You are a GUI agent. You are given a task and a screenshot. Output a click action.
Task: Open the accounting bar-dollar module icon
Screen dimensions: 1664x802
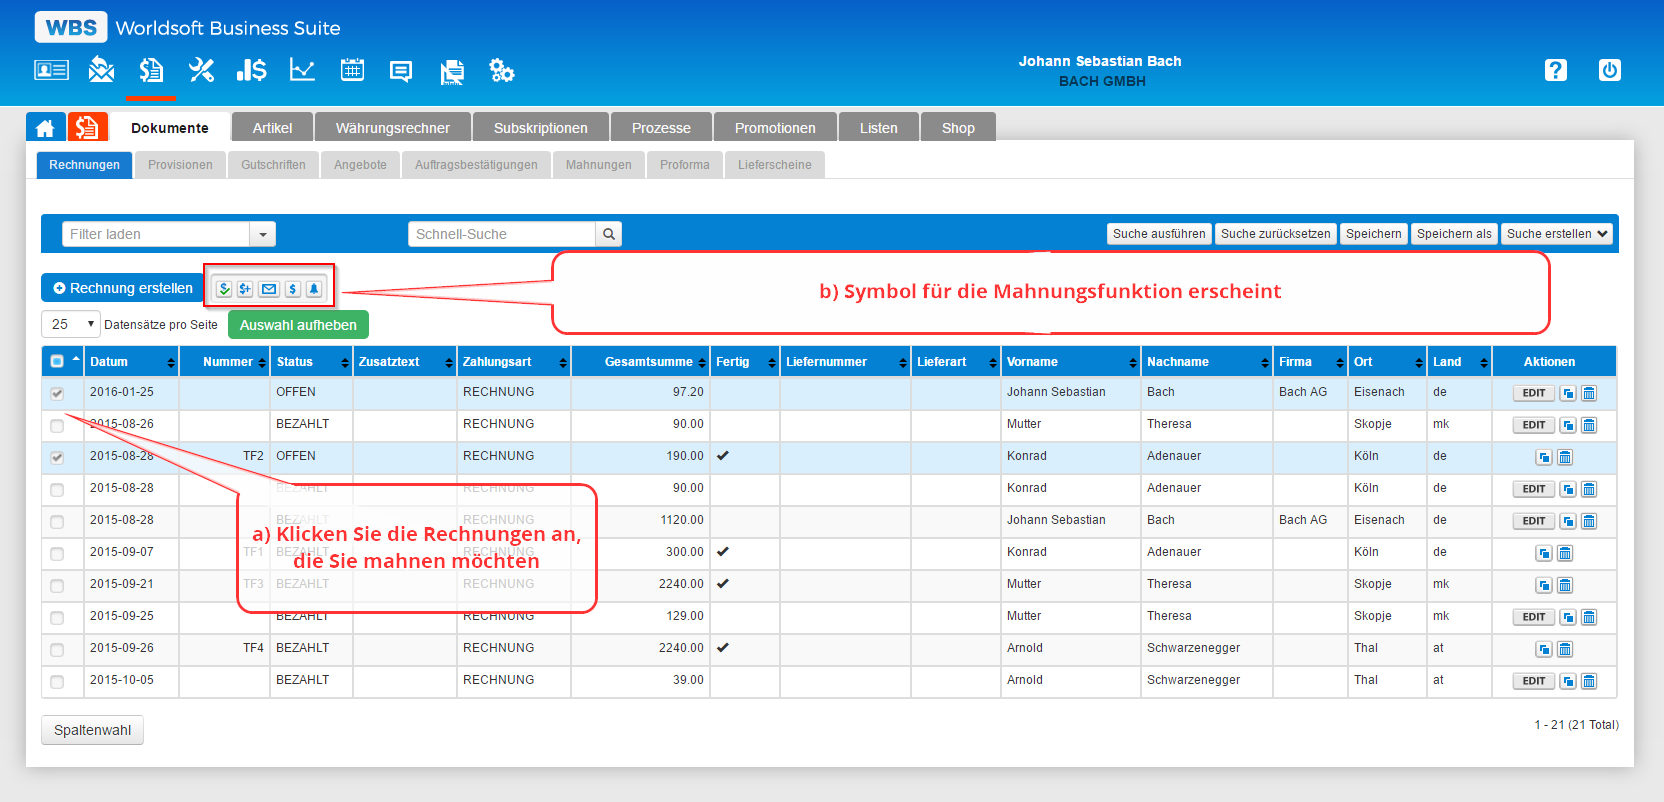(x=251, y=70)
